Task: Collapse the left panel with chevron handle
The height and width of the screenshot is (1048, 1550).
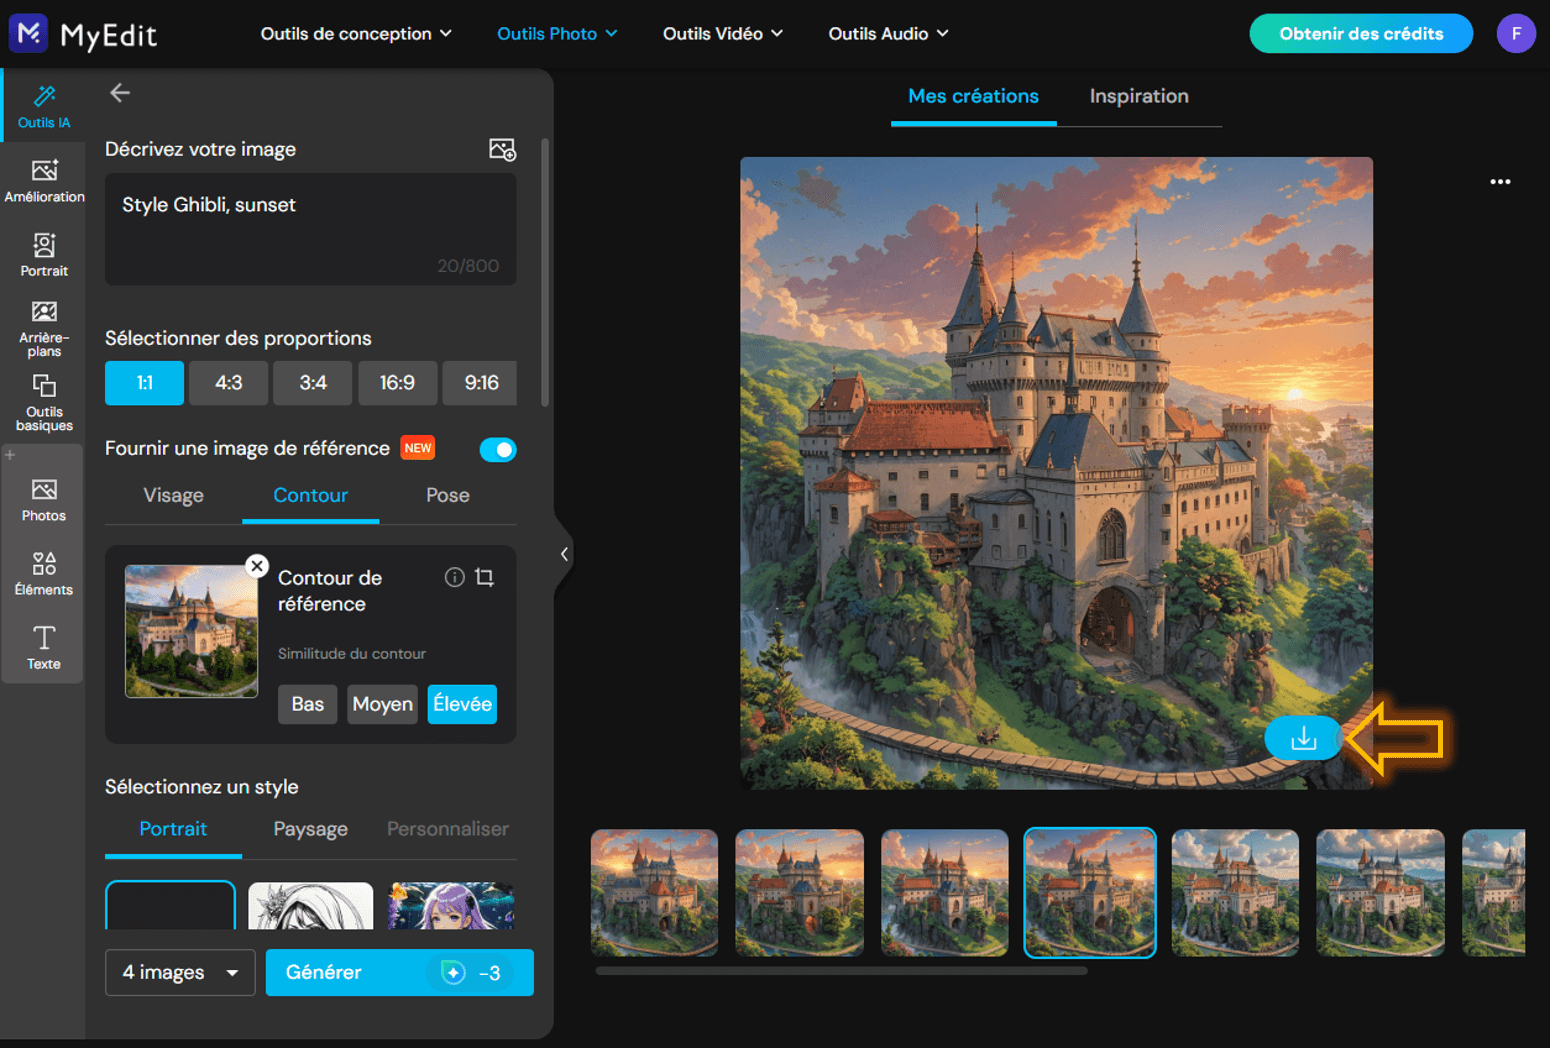Action: click(x=564, y=554)
